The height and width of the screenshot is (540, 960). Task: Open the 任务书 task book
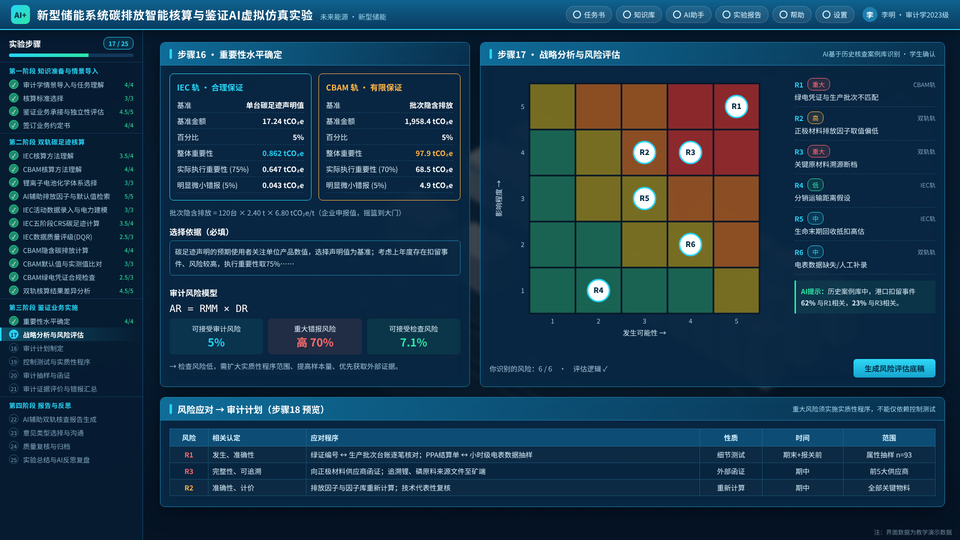pyautogui.click(x=588, y=15)
